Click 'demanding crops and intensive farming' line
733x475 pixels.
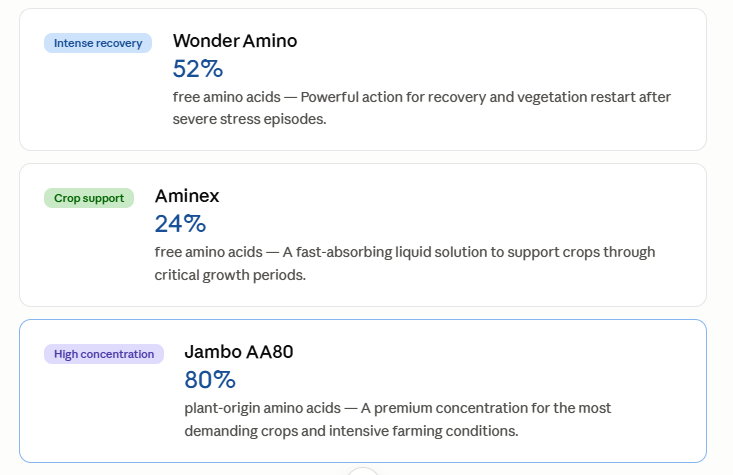[351, 431]
